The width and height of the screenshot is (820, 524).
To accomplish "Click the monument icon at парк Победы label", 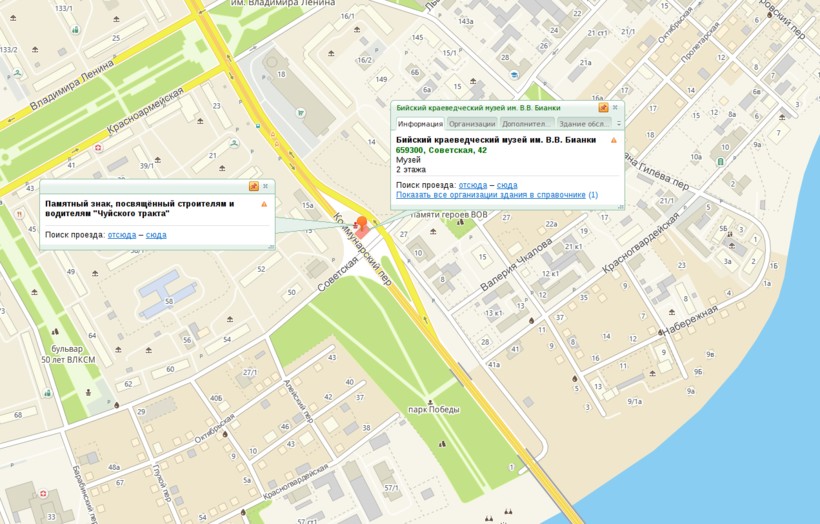I will tap(430, 402).
